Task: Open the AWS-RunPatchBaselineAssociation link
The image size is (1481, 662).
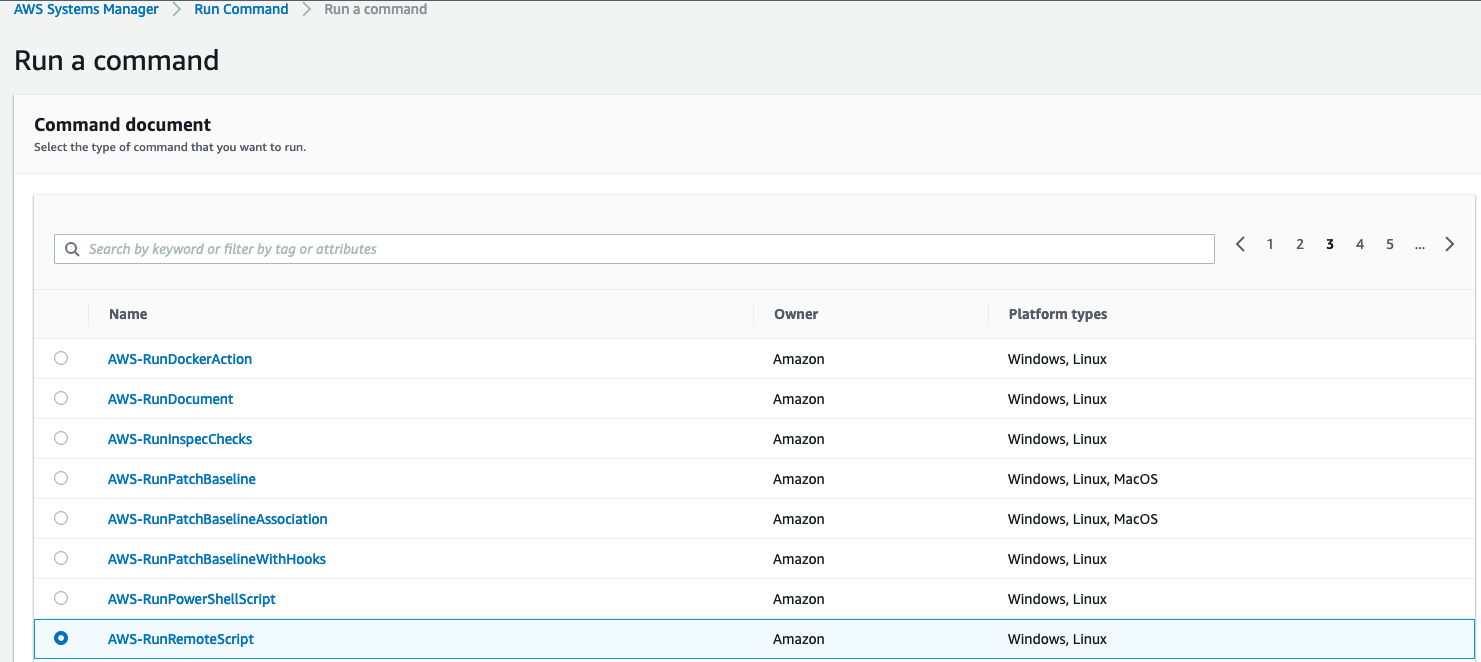Action: 218,519
